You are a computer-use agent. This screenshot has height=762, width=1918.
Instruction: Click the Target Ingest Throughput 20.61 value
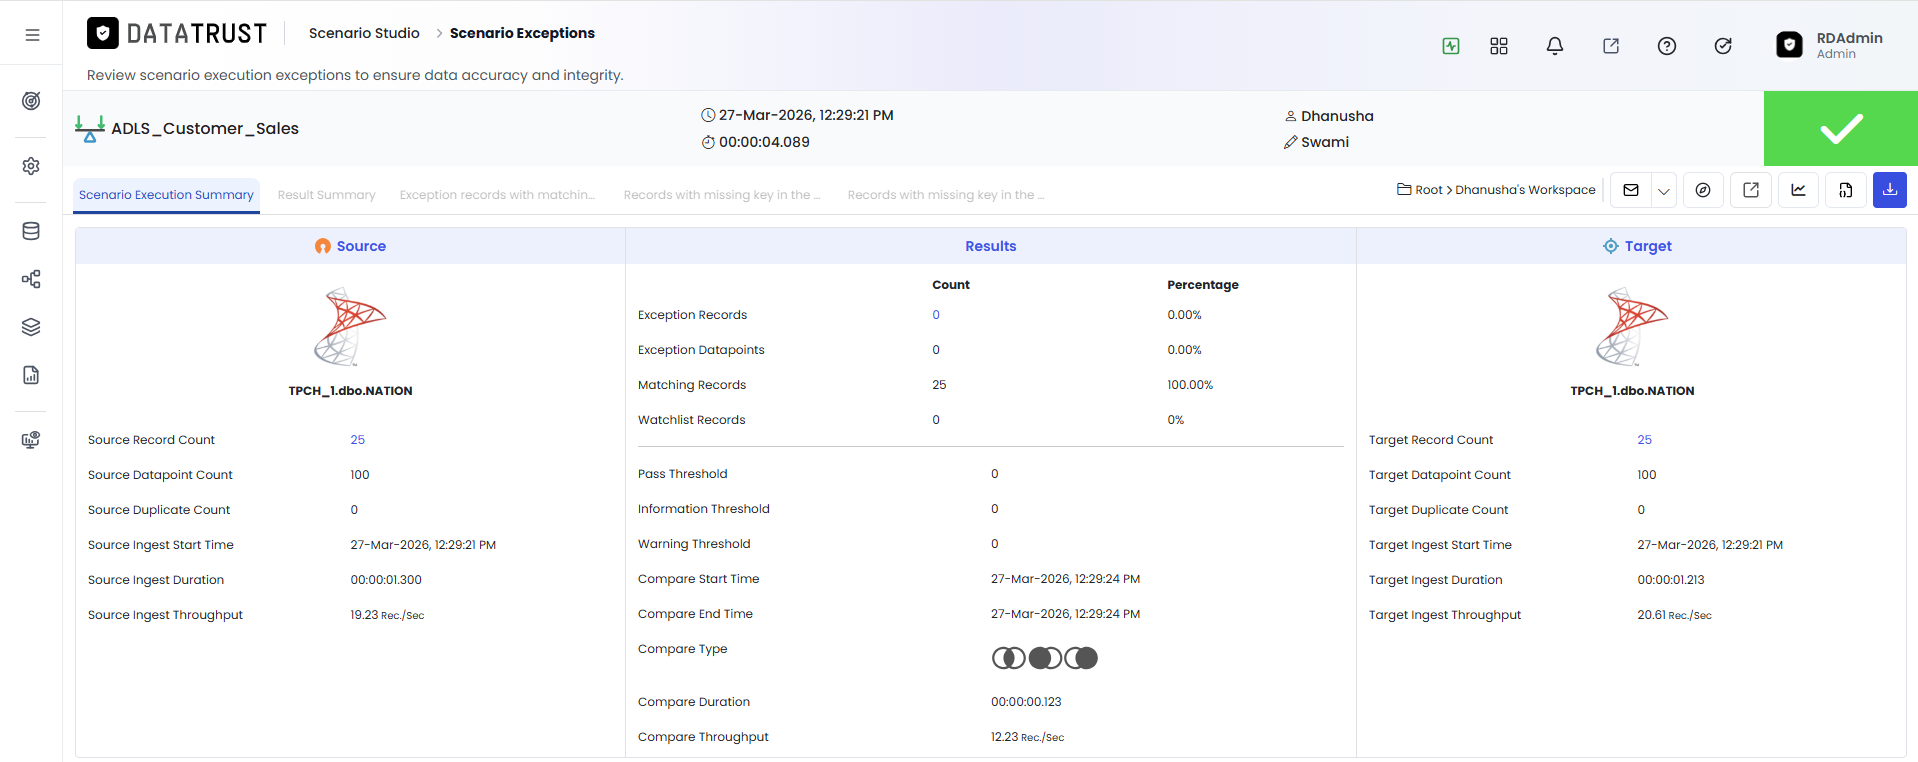tap(1675, 615)
